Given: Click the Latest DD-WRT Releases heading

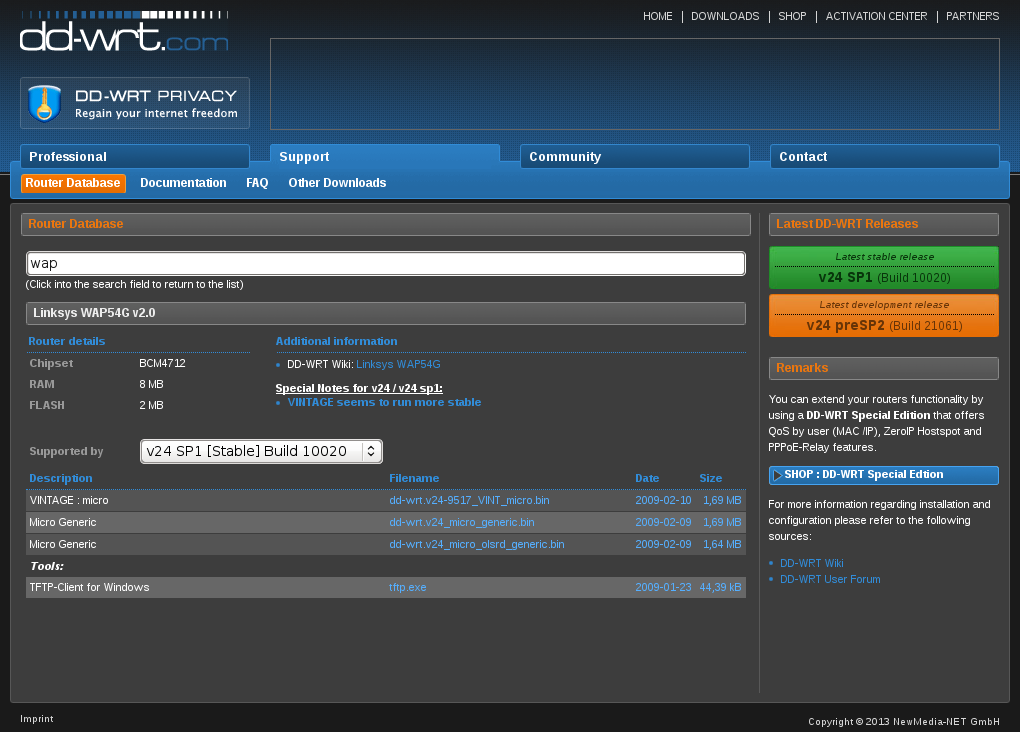Looking at the screenshot, I should click(884, 224).
